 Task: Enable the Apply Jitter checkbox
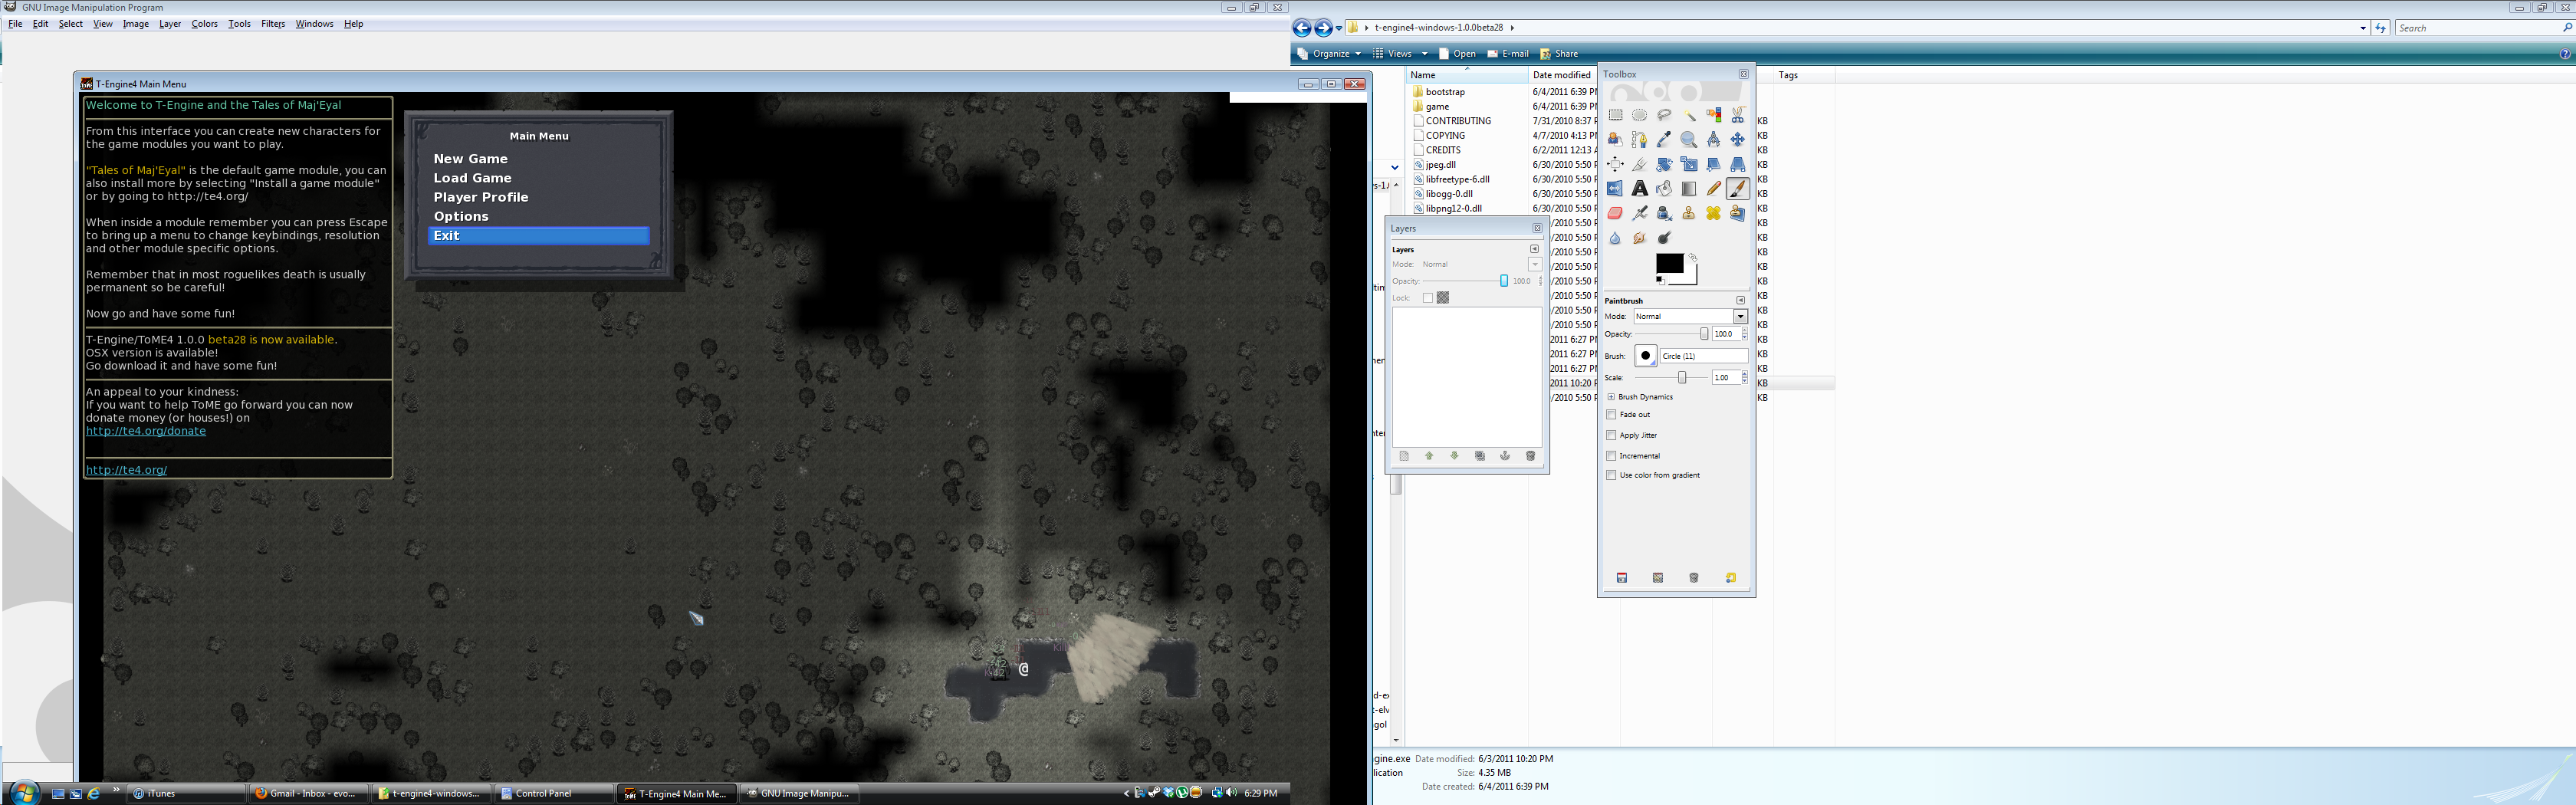click(1611, 435)
